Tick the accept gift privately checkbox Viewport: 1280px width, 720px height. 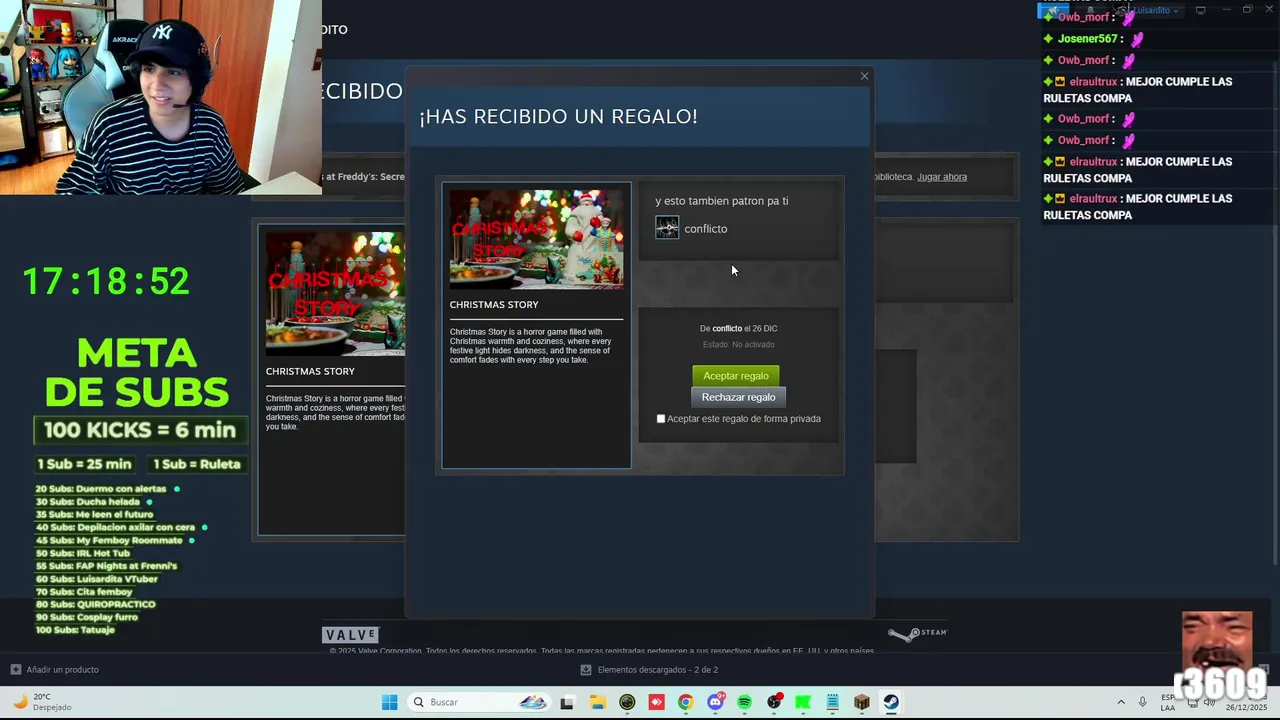660,419
